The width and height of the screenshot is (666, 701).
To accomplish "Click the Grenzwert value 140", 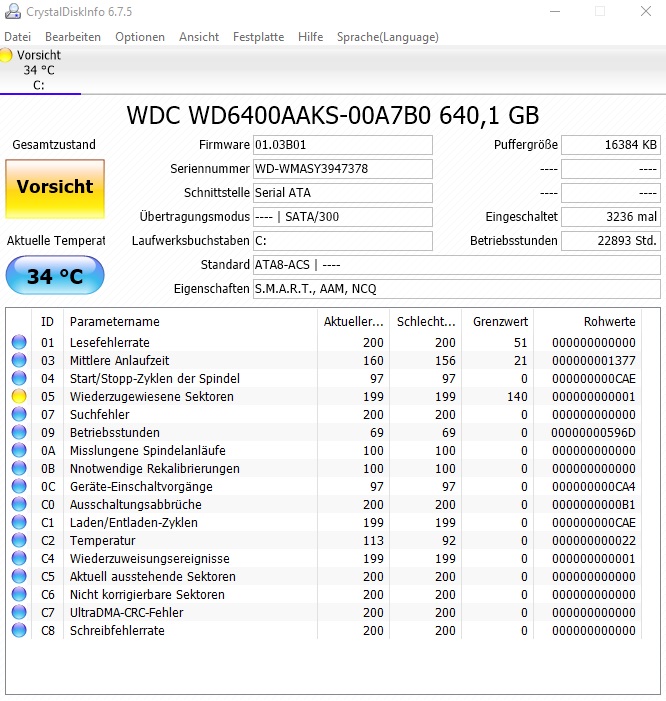I will click(517, 397).
